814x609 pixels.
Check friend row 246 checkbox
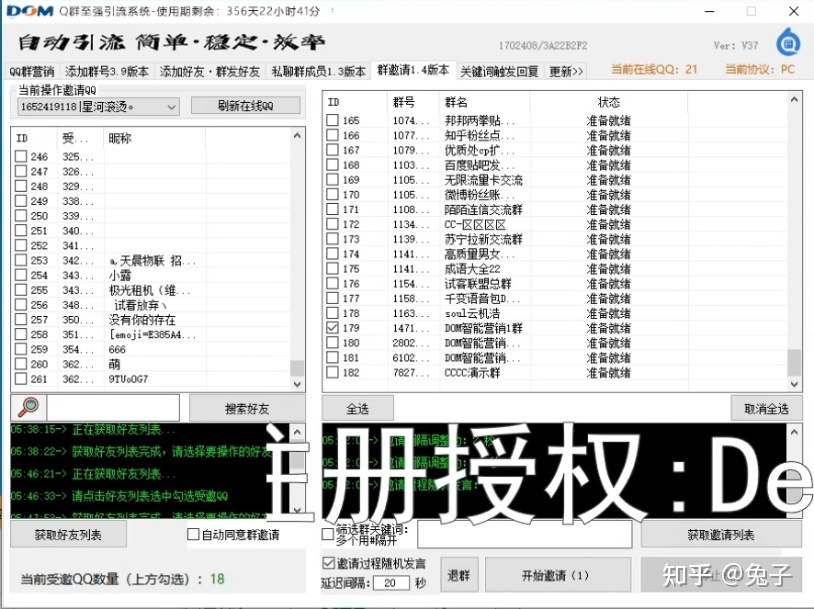click(21, 156)
